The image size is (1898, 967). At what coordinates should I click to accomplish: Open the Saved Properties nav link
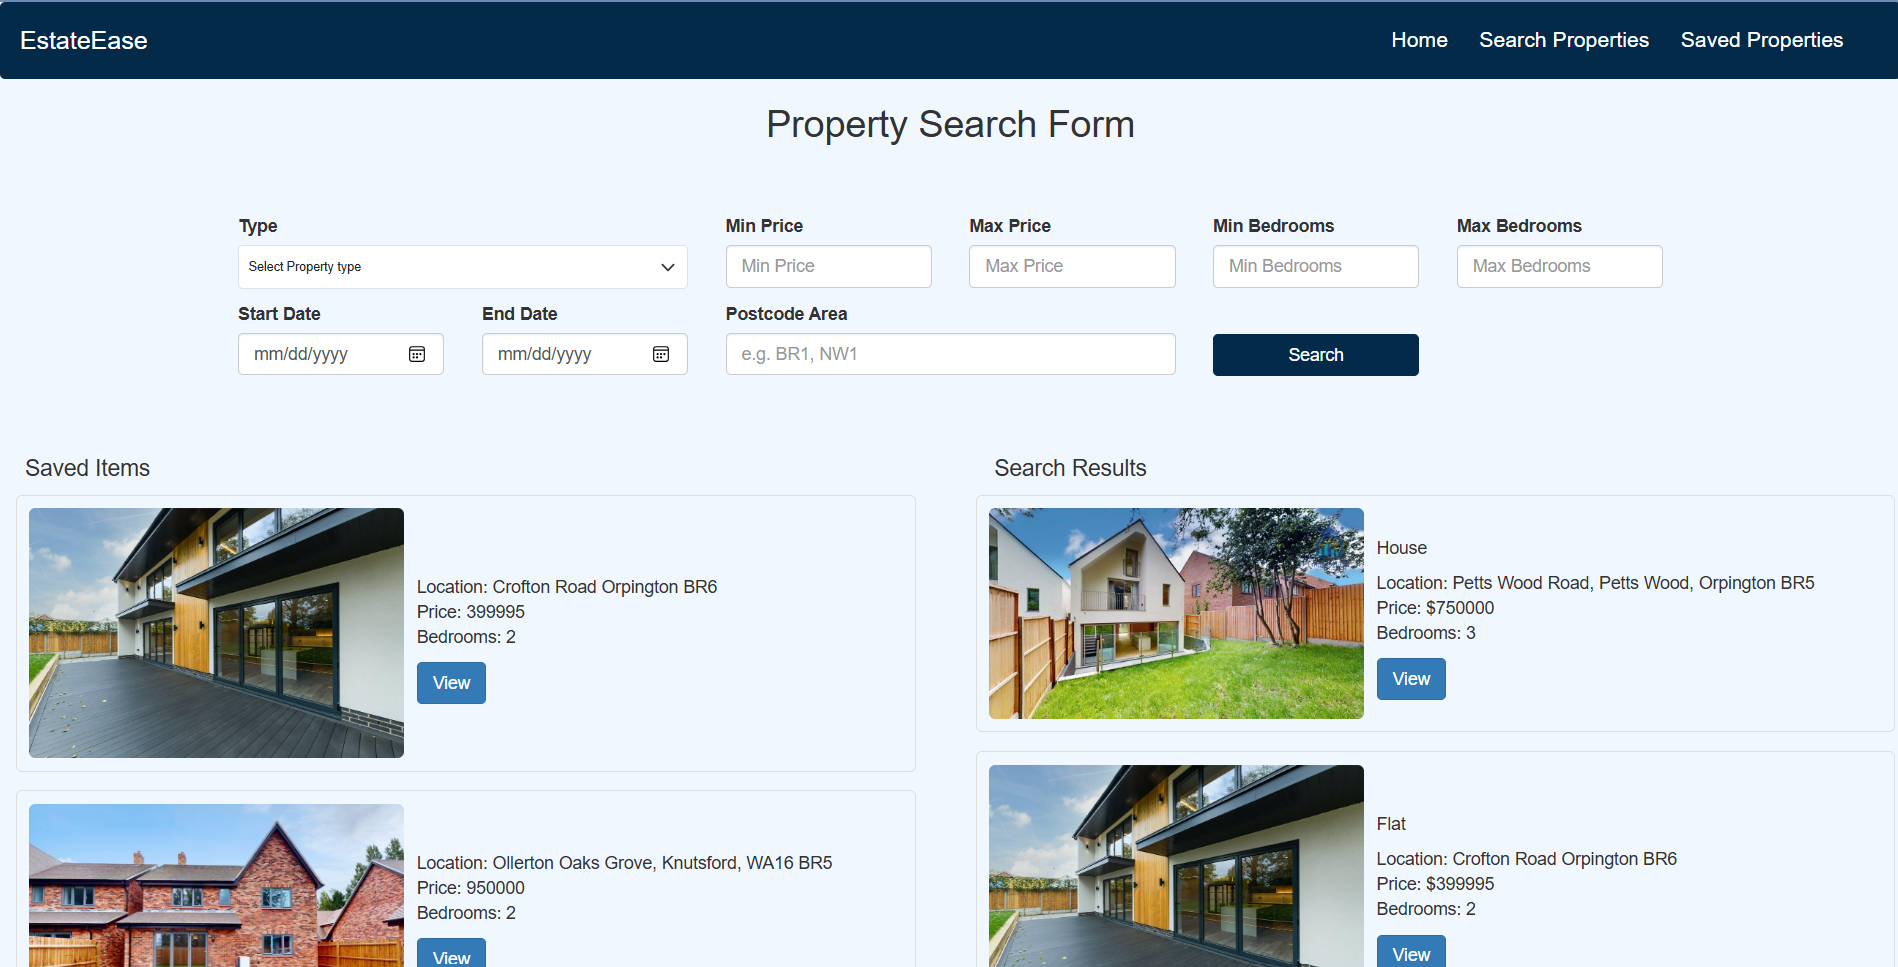click(1761, 40)
